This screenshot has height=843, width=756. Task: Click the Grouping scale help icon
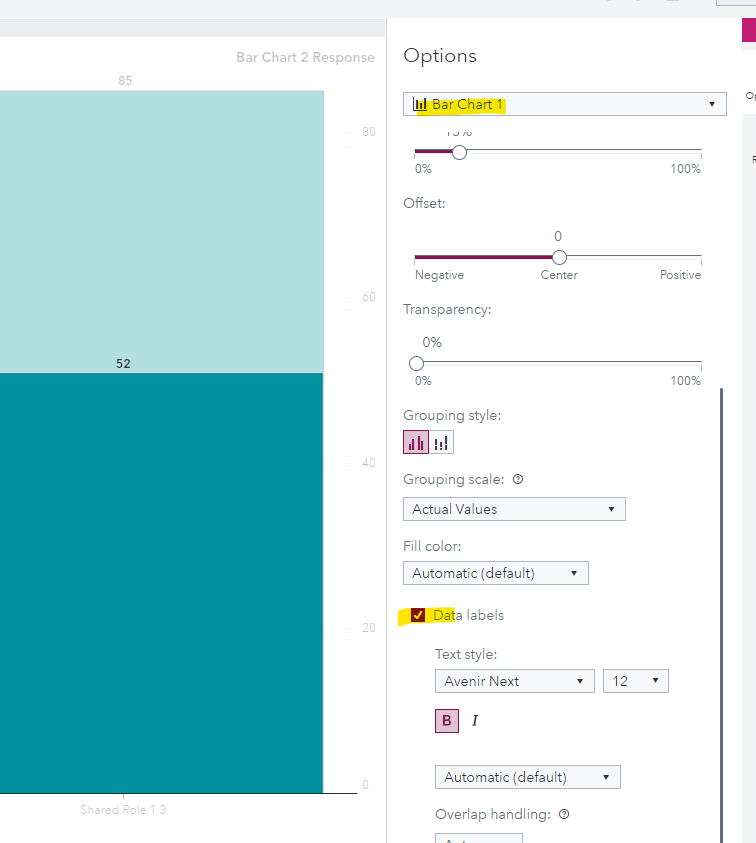518,479
